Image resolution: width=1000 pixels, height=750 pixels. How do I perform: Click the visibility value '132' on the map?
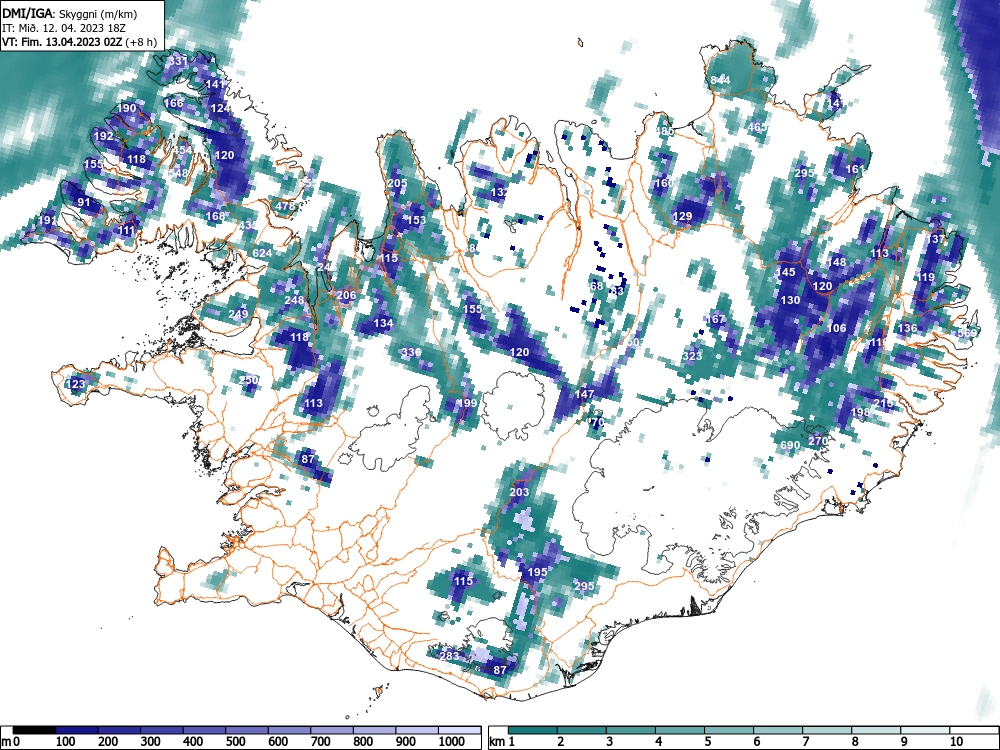click(x=500, y=192)
